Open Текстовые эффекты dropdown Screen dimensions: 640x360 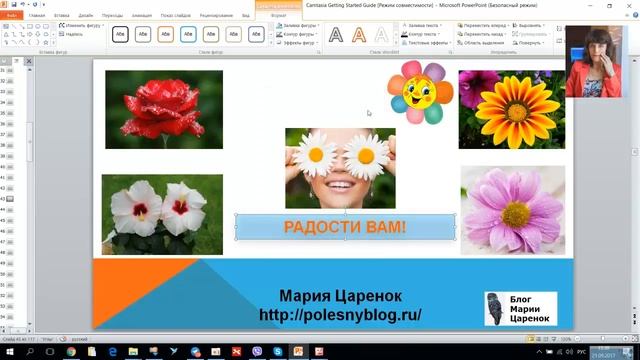click(427, 42)
